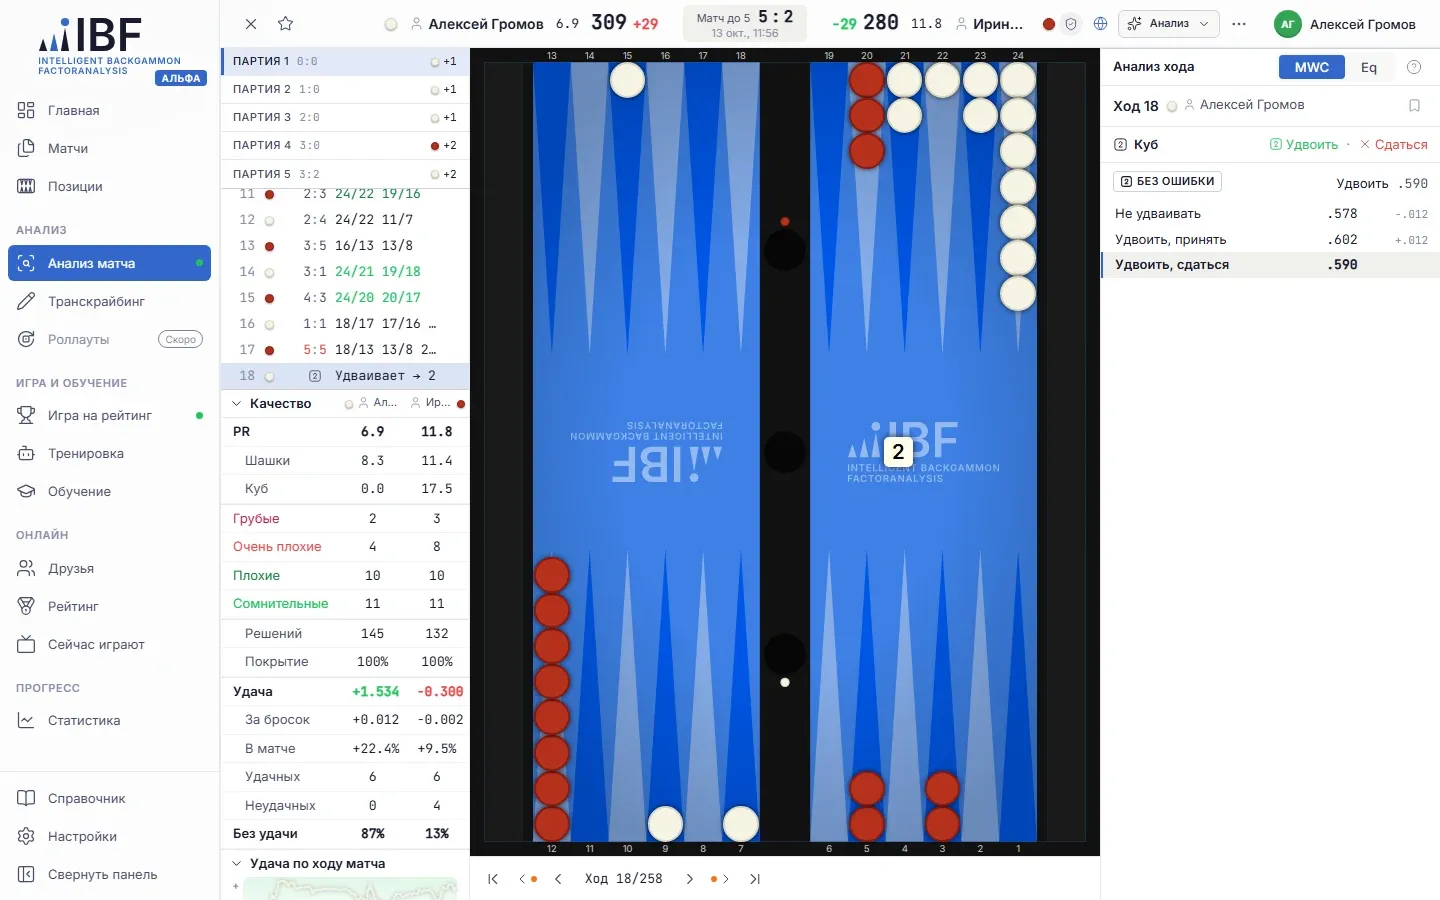
Task: Open the Матчи section
Action: 109,148
